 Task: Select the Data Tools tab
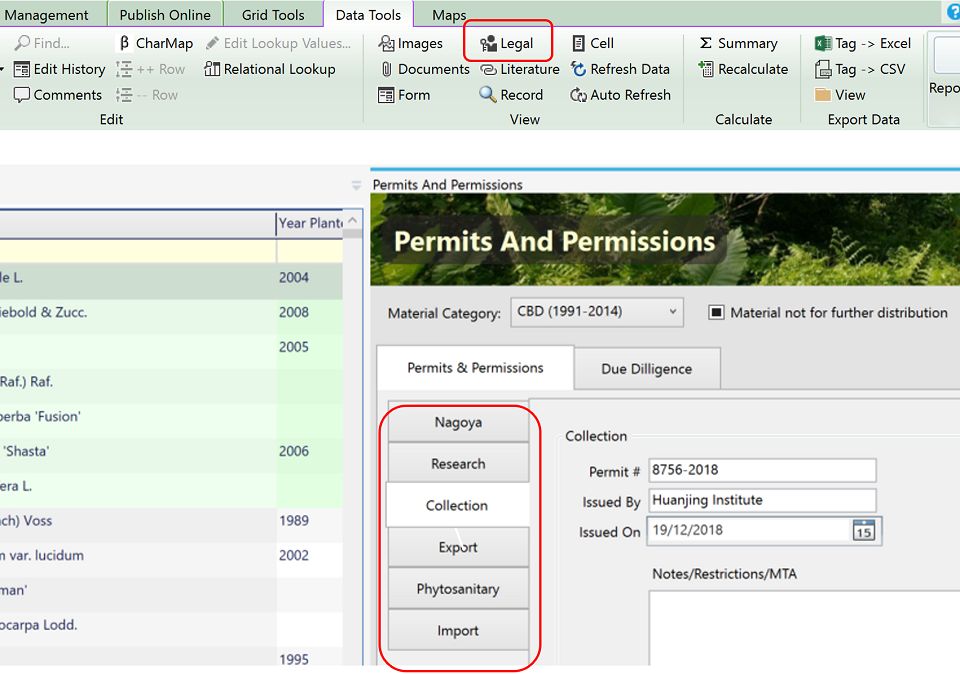click(x=368, y=15)
